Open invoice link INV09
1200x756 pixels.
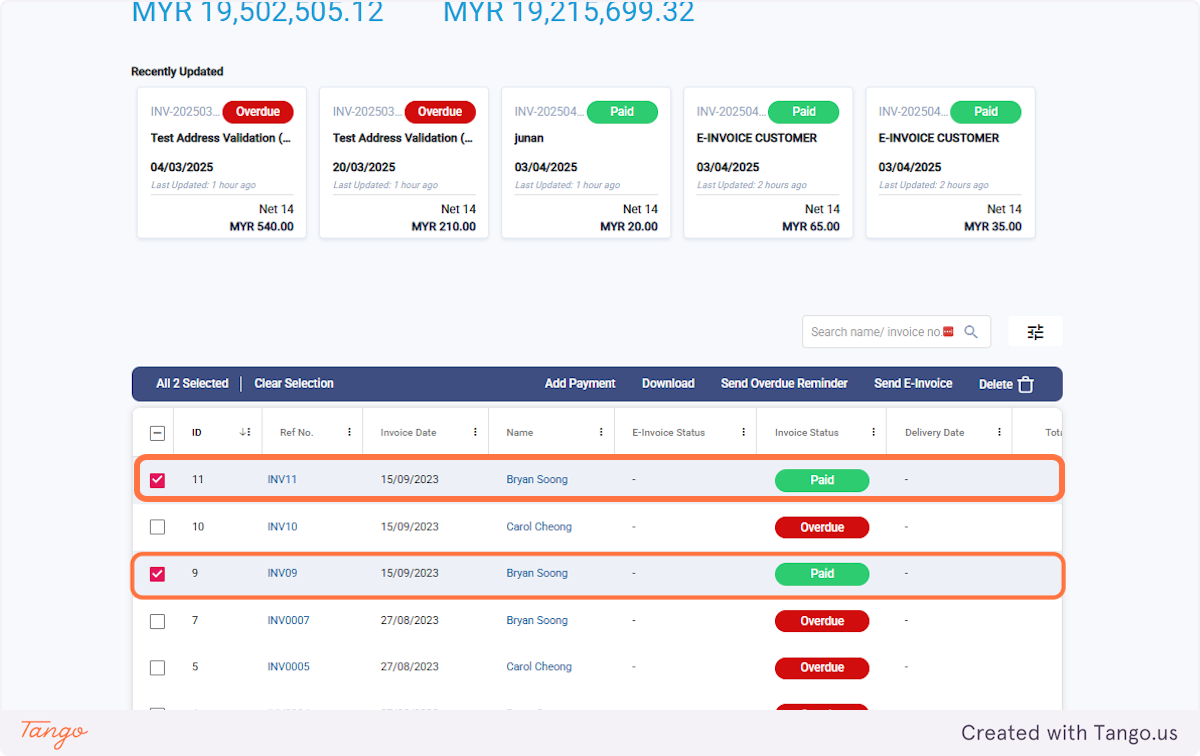(x=282, y=573)
